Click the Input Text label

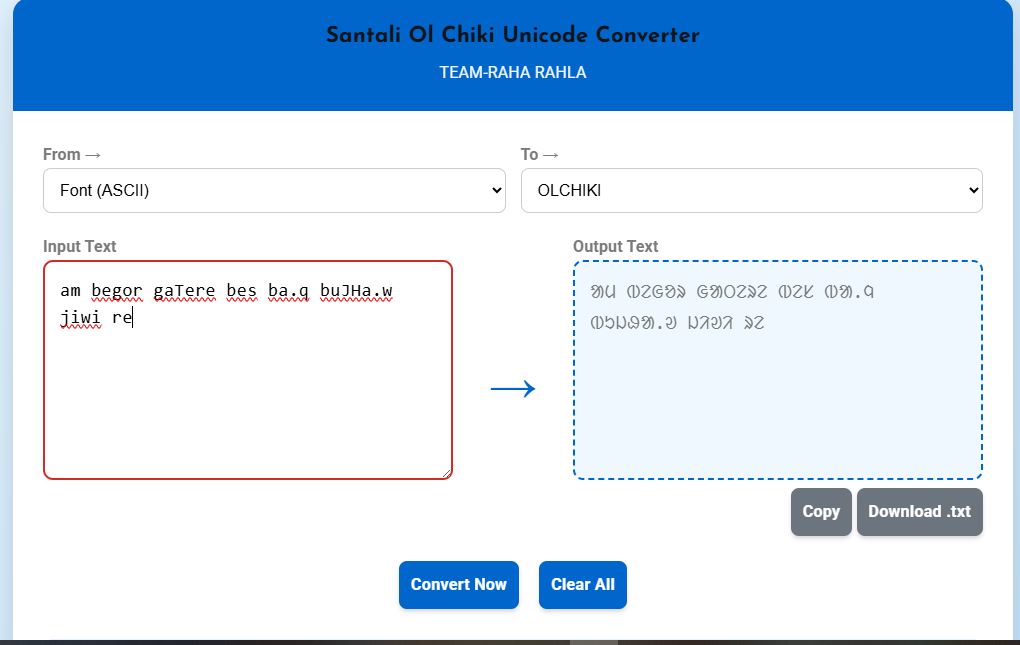tap(78, 246)
